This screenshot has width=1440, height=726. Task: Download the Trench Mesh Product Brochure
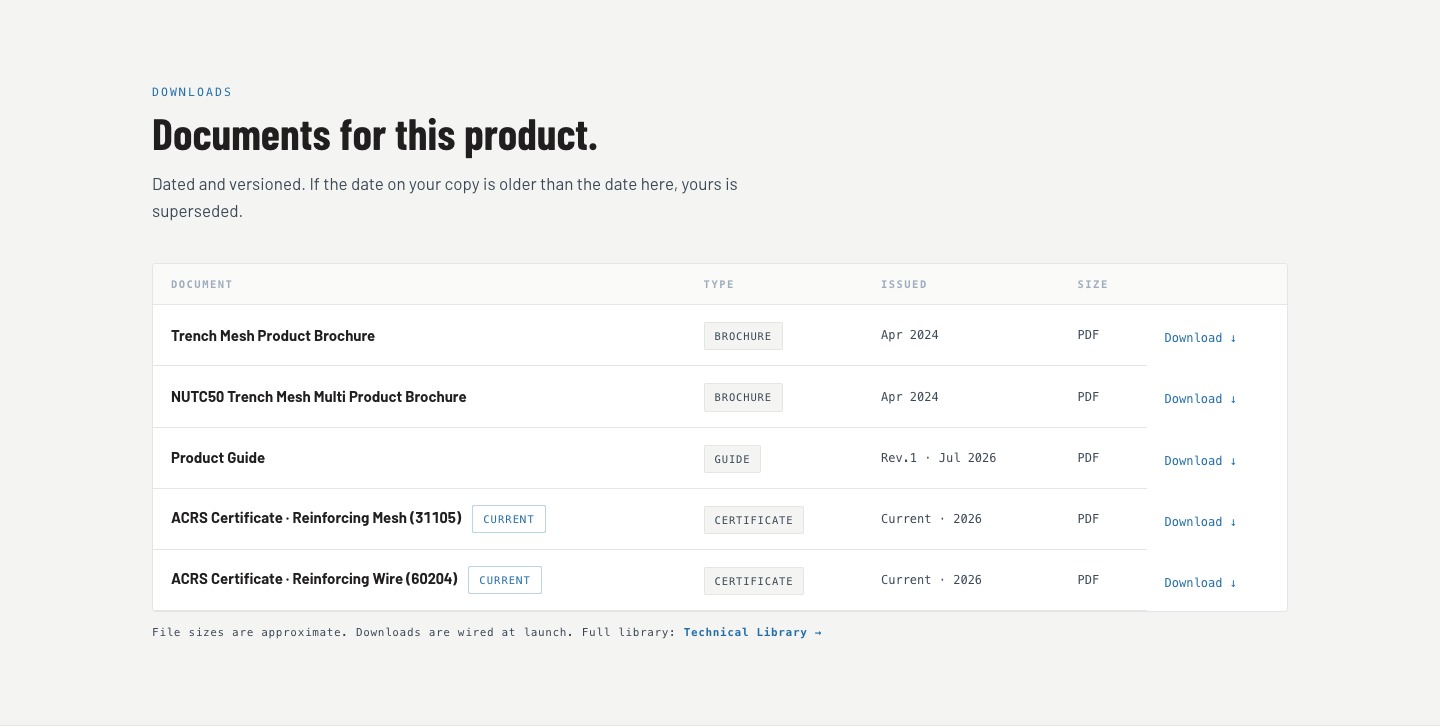pos(1200,338)
